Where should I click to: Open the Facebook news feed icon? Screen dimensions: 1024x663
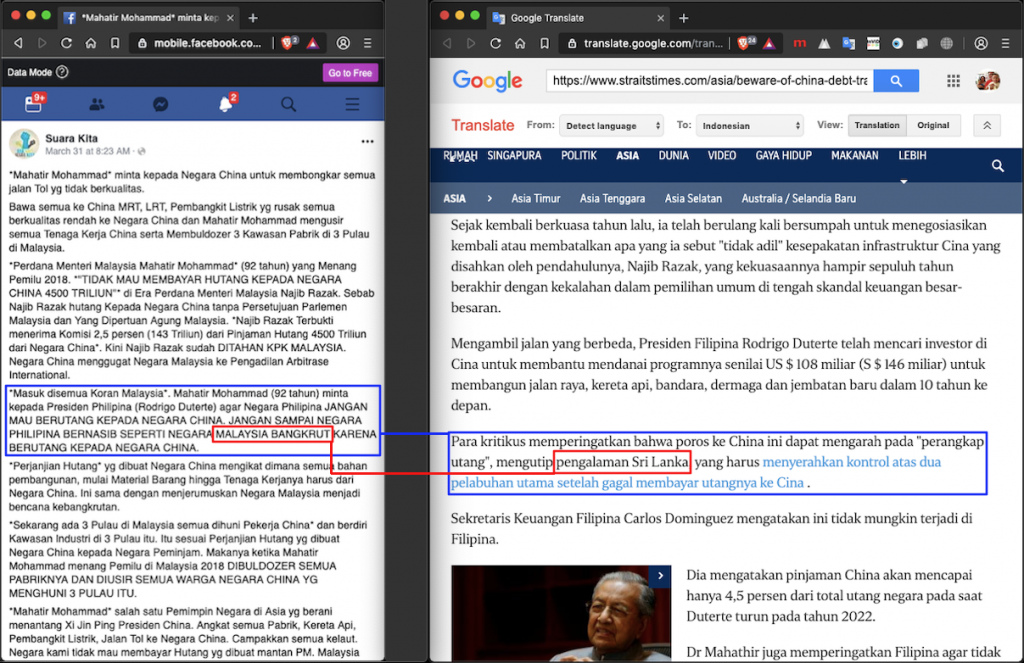(x=34, y=103)
